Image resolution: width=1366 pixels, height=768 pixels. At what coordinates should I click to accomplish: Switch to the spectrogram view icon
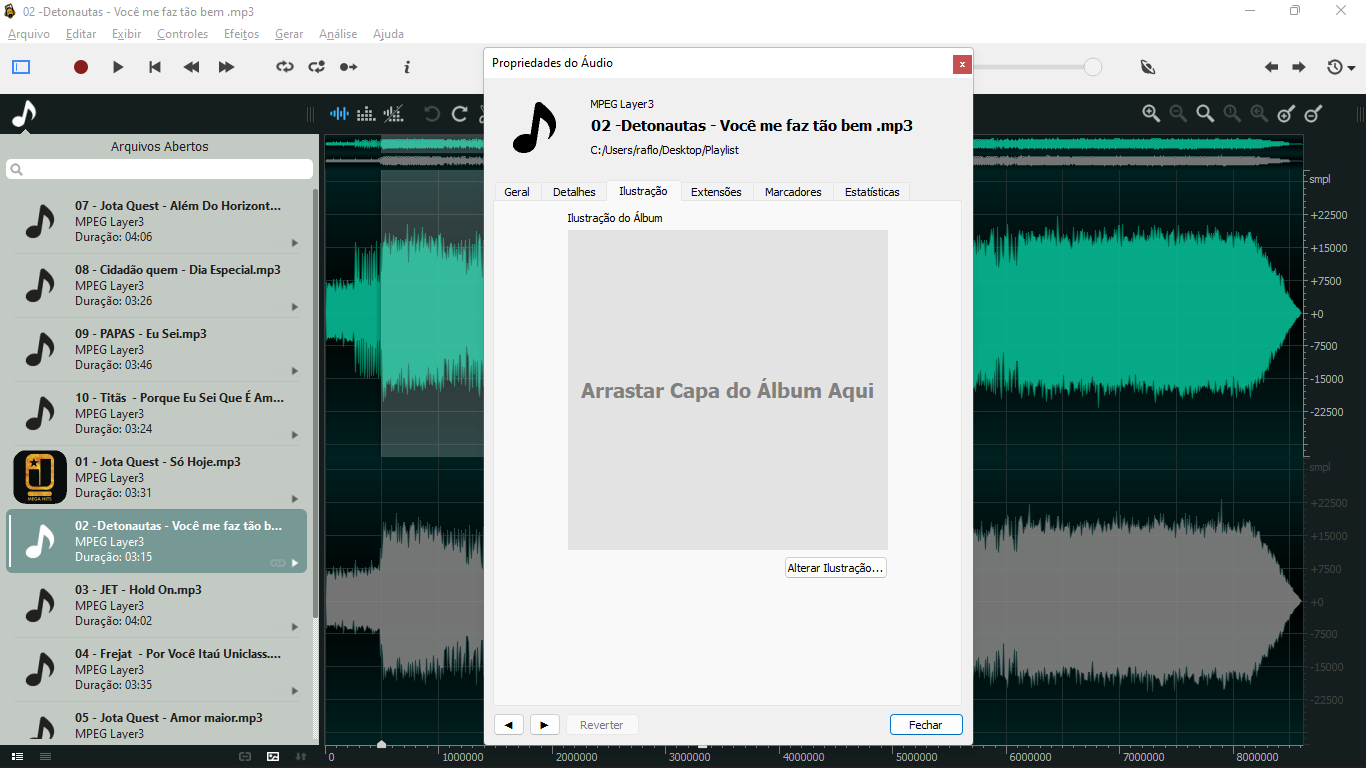pos(367,114)
